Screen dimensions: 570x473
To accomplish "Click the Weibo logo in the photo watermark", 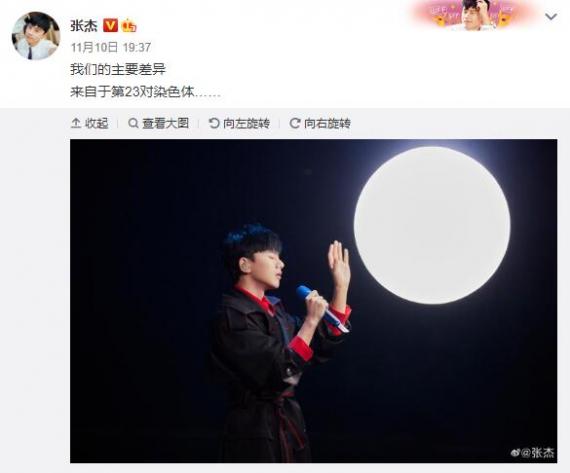I will tap(515, 453).
